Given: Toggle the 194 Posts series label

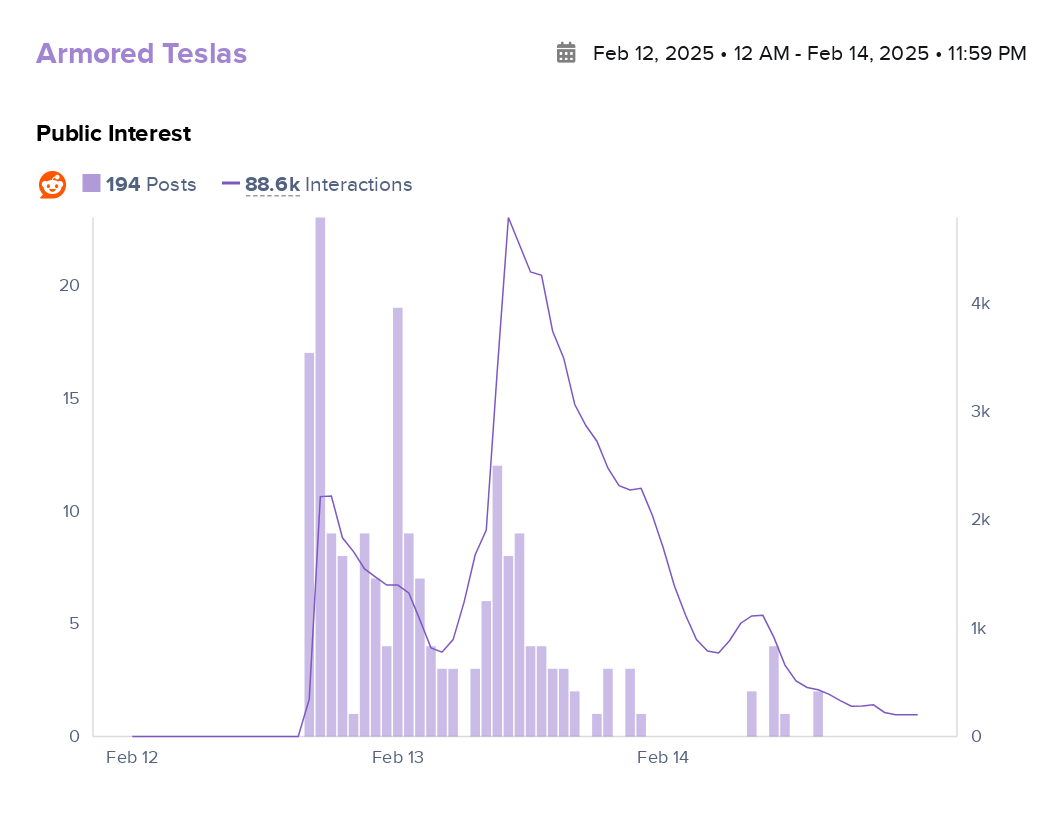Looking at the screenshot, I should (151, 185).
